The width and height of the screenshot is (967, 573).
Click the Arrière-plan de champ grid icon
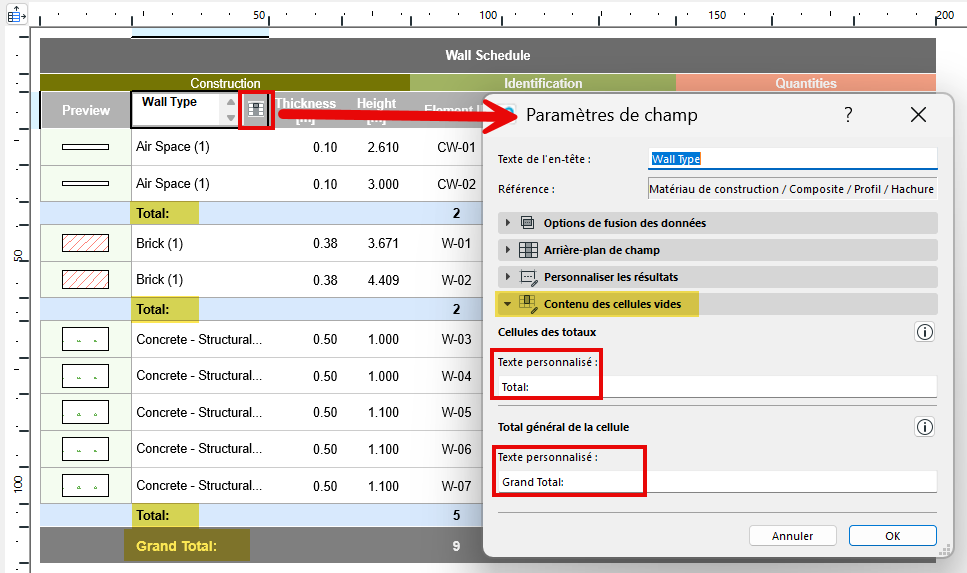[x=528, y=250]
